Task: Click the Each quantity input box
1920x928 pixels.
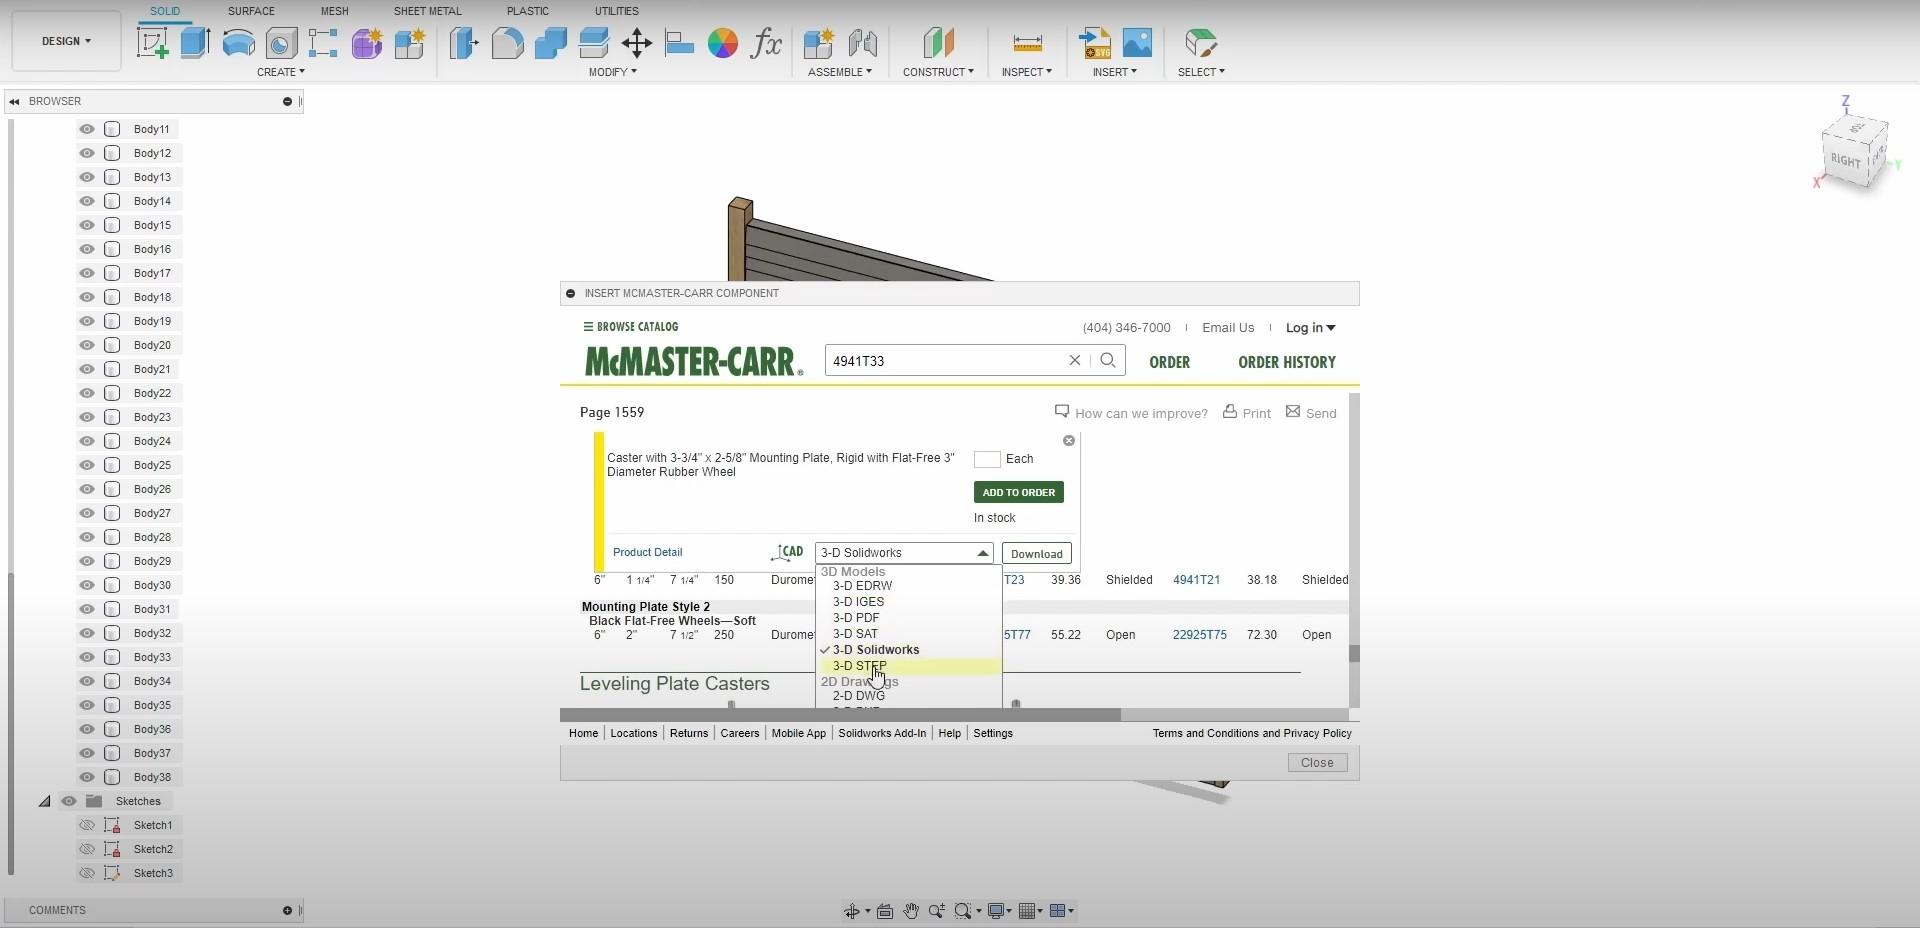Action: (x=987, y=459)
